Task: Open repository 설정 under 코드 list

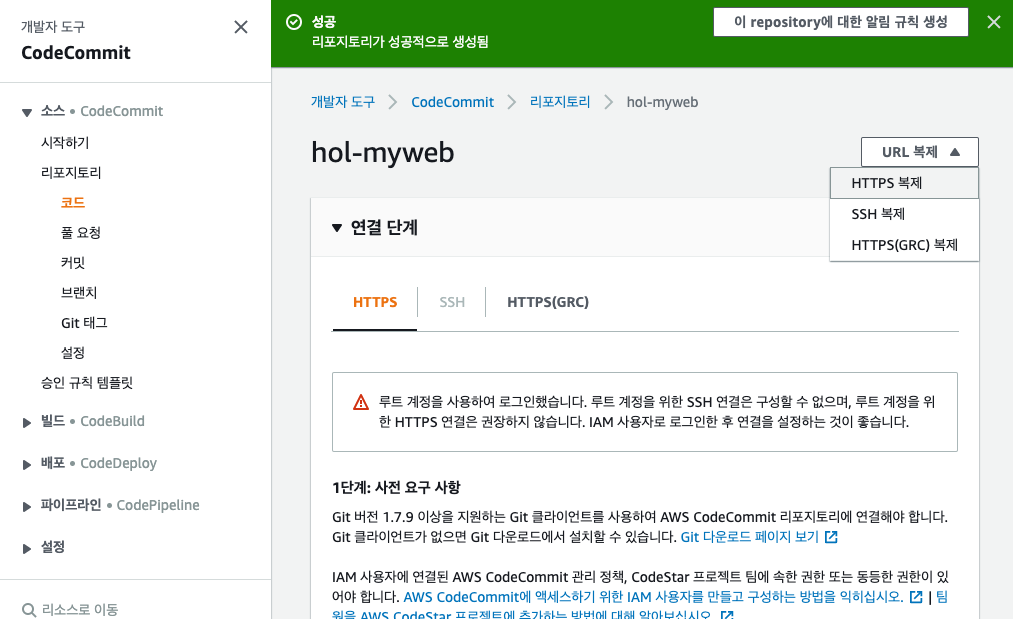Action: point(72,353)
